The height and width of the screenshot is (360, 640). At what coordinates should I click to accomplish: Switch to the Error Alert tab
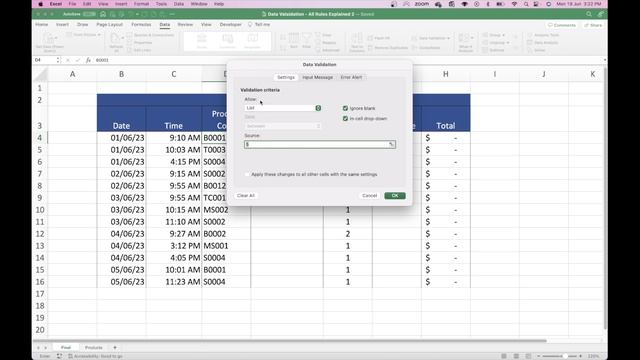click(x=351, y=77)
